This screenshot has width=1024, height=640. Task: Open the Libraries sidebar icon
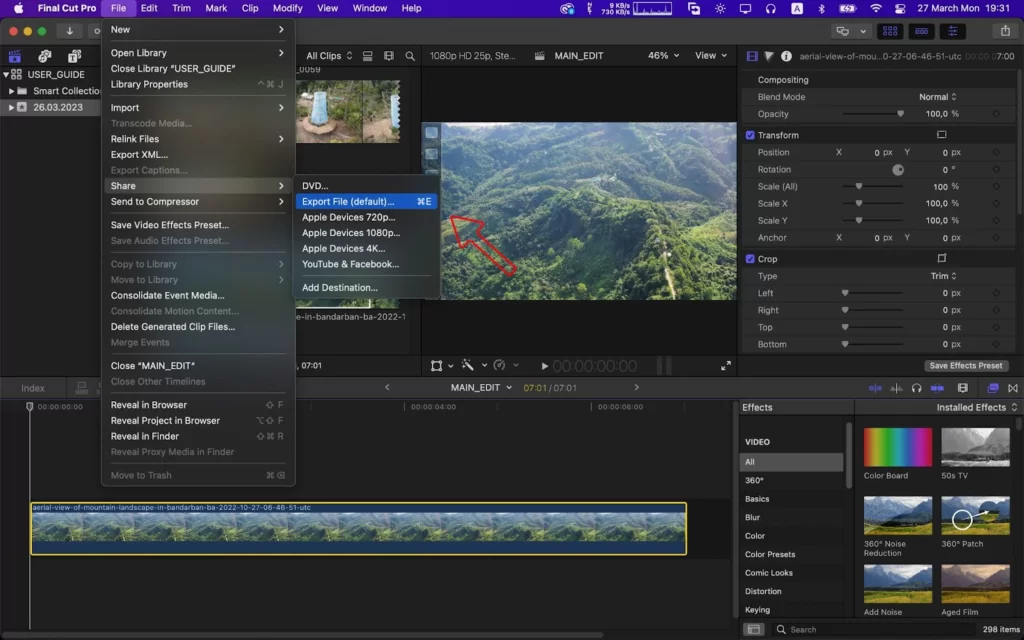click(x=14, y=56)
